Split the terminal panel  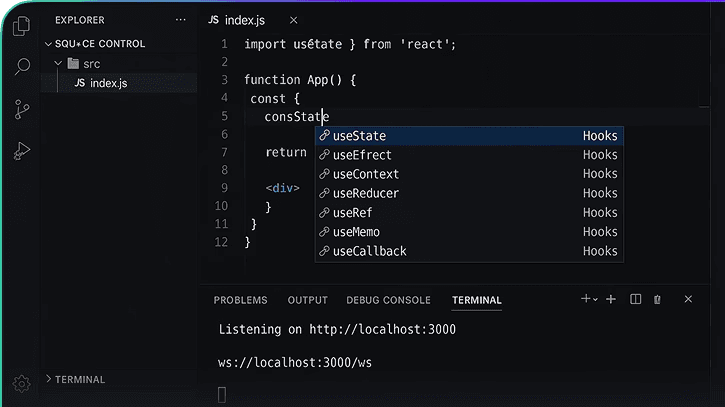(x=635, y=299)
